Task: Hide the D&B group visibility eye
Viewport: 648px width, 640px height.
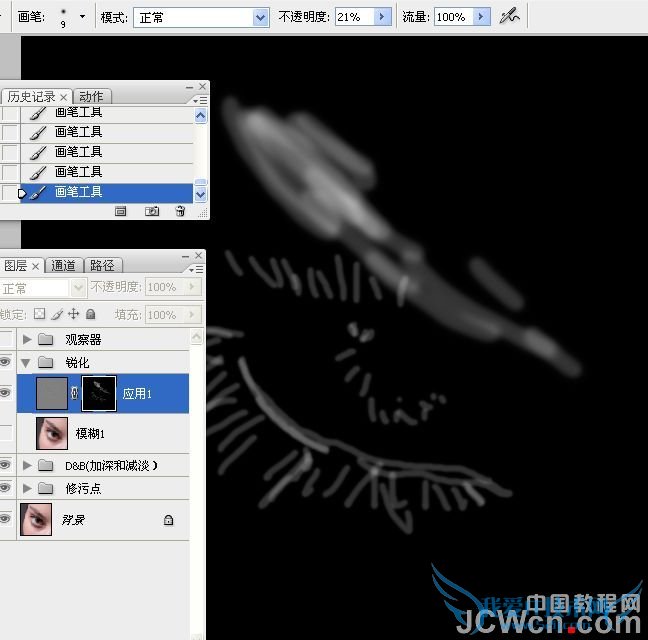Action: (x=5, y=465)
